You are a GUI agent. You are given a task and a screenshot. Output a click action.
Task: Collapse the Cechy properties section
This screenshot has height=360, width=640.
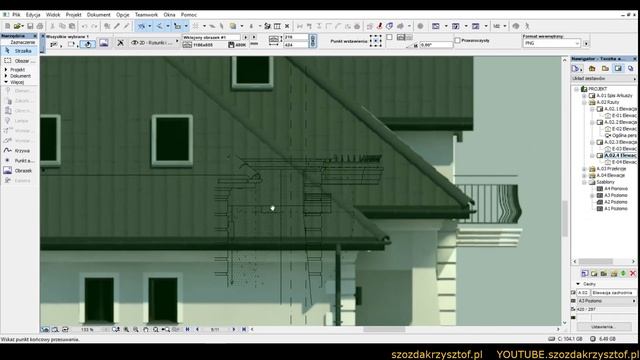pyautogui.click(x=578, y=284)
